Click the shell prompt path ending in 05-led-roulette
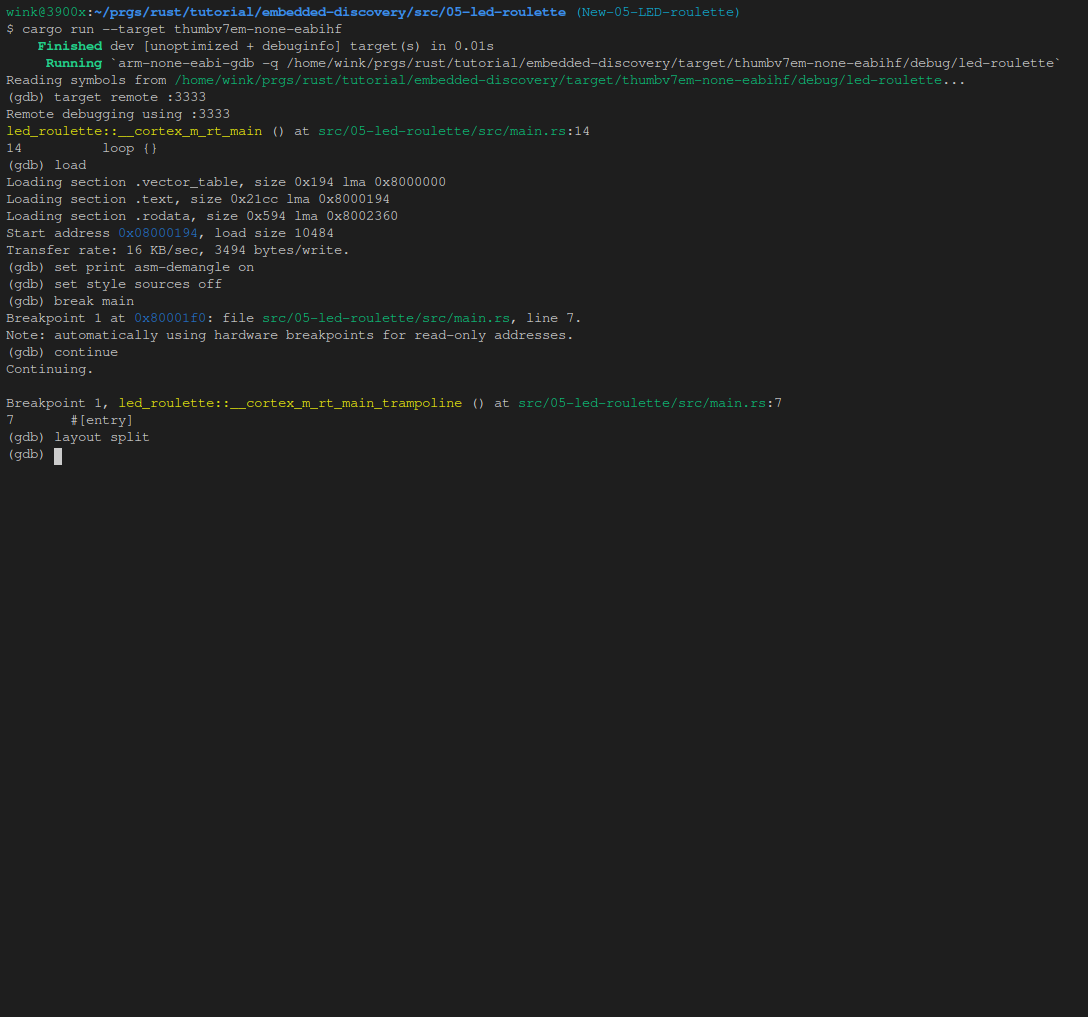The width and height of the screenshot is (1088, 1017). click(330, 12)
